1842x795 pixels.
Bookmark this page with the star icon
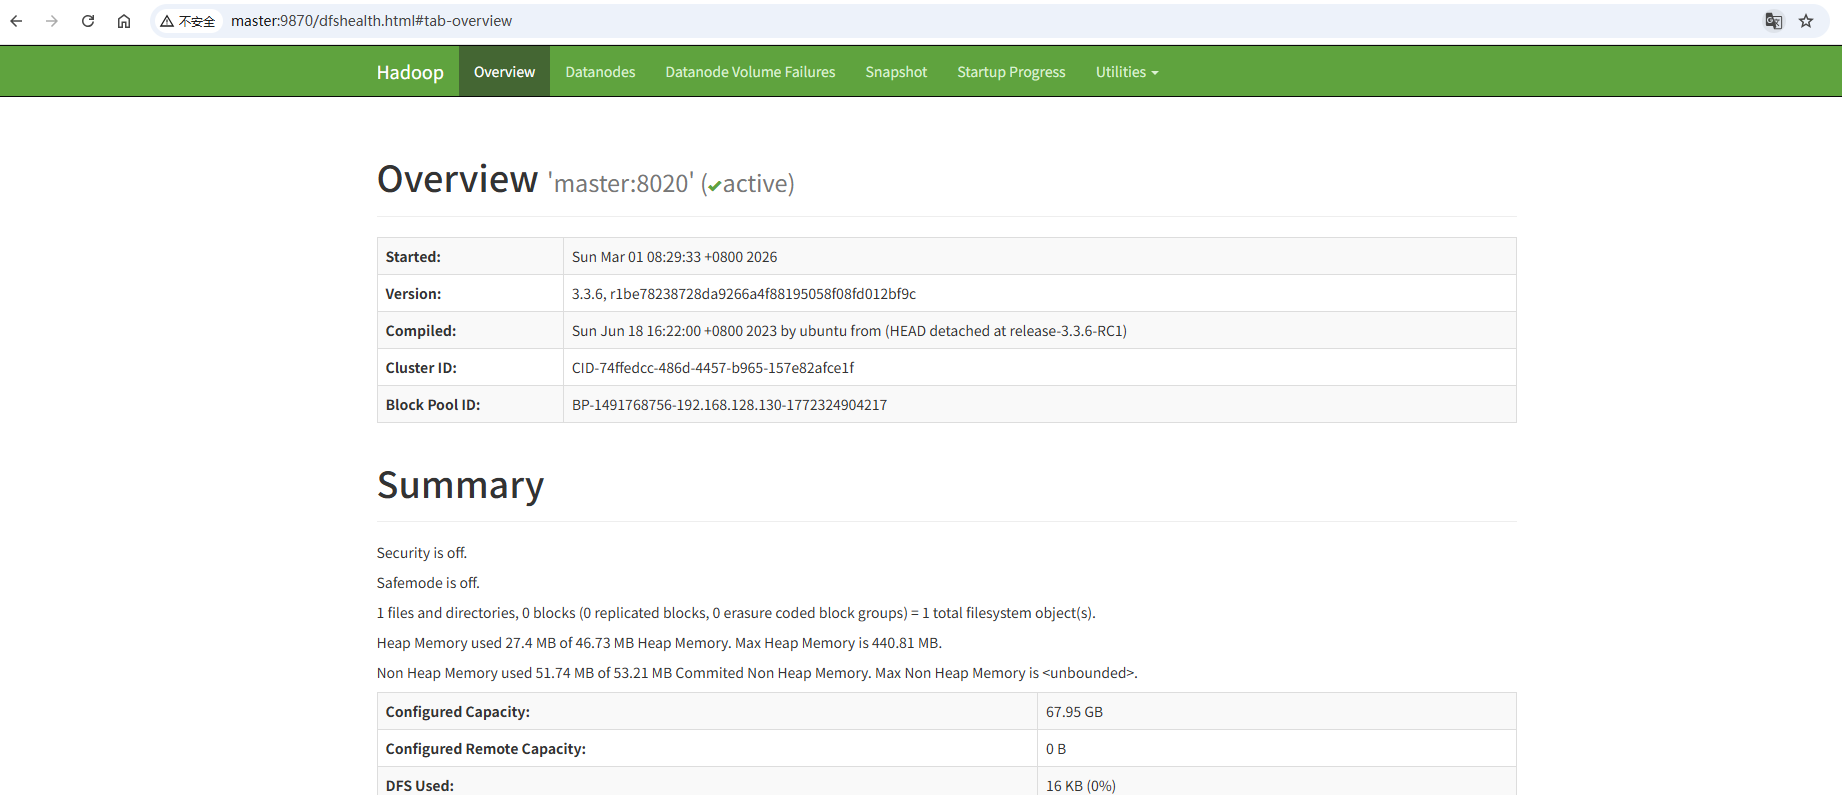(x=1806, y=21)
